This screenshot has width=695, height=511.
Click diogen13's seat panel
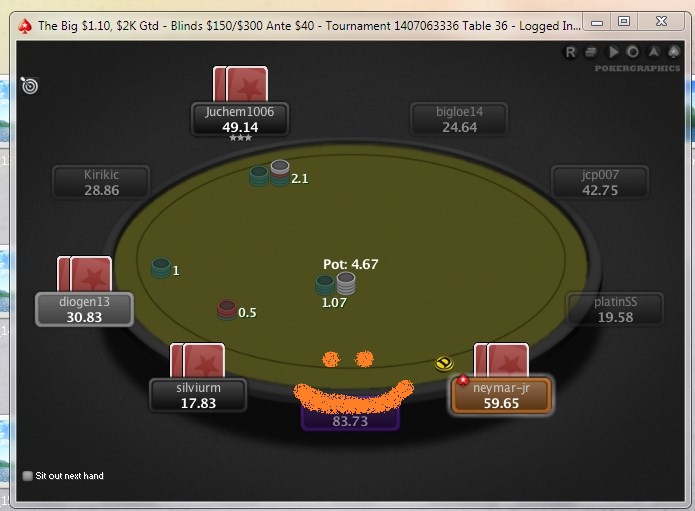point(84,309)
